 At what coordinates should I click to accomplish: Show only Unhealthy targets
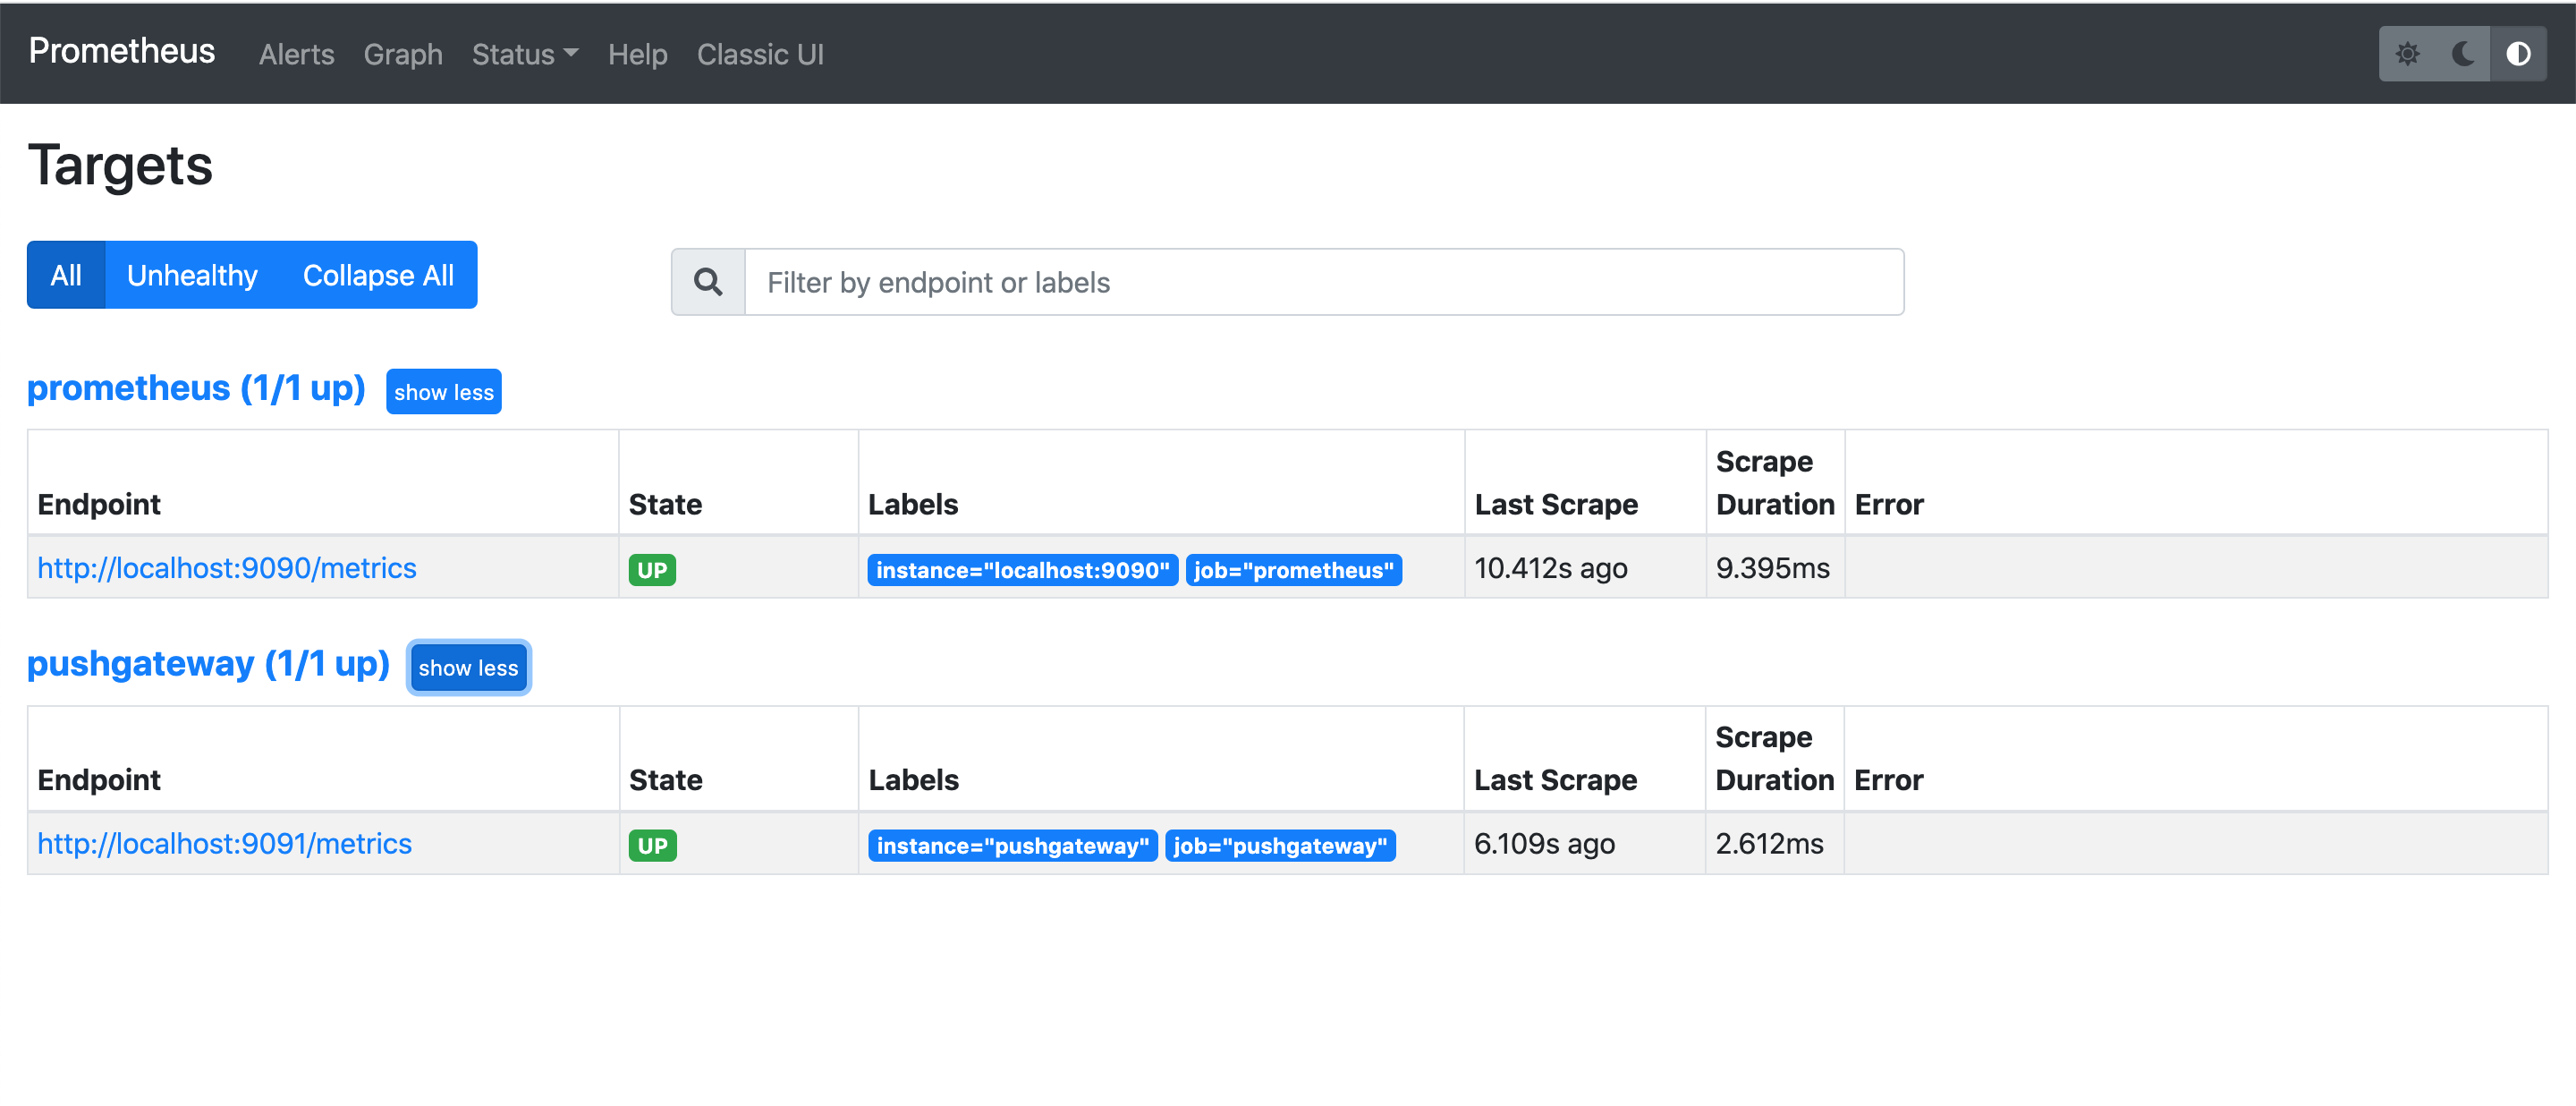coord(192,275)
